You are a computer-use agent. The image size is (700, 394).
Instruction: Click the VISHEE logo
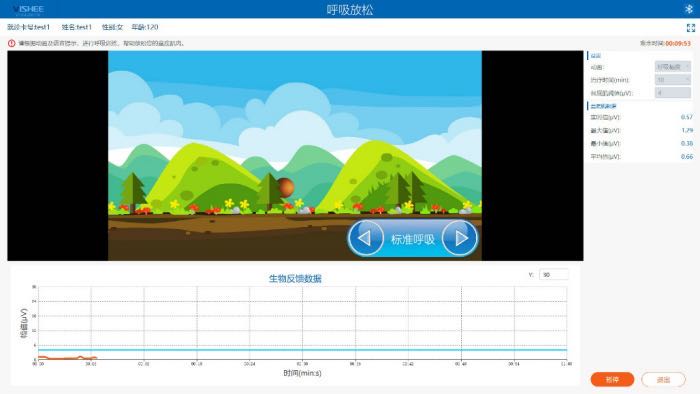pyautogui.click(x=28, y=9)
